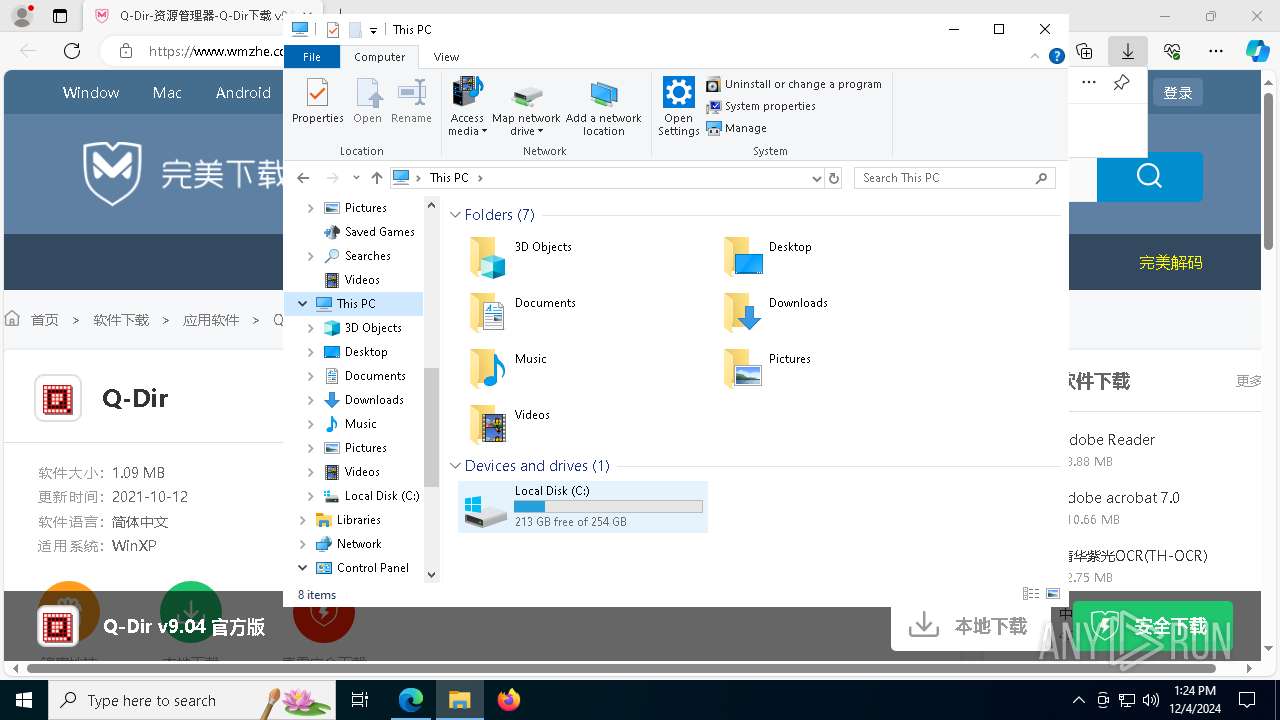The image size is (1280, 720).
Task: Select Local Disk (C:) drive tile
Action: (x=583, y=506)
